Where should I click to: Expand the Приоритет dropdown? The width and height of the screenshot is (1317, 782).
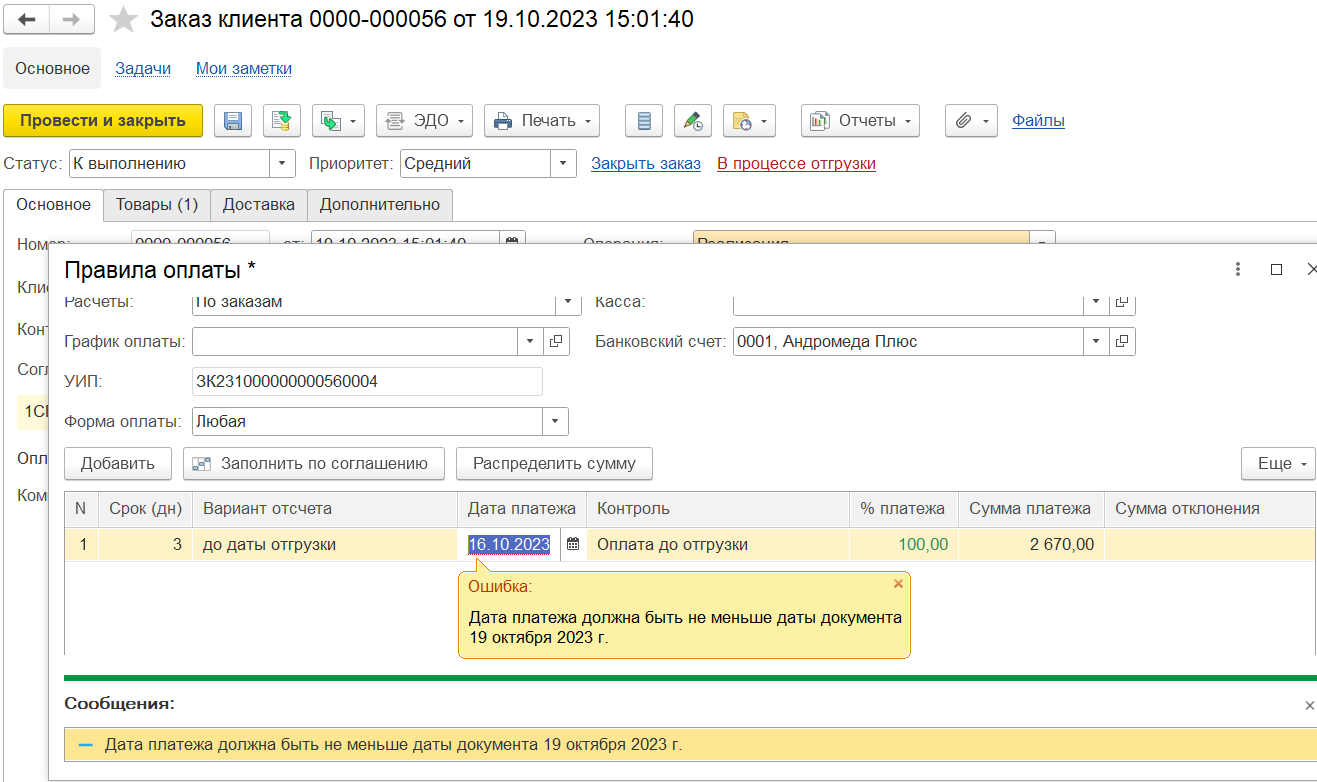point(564,164)
